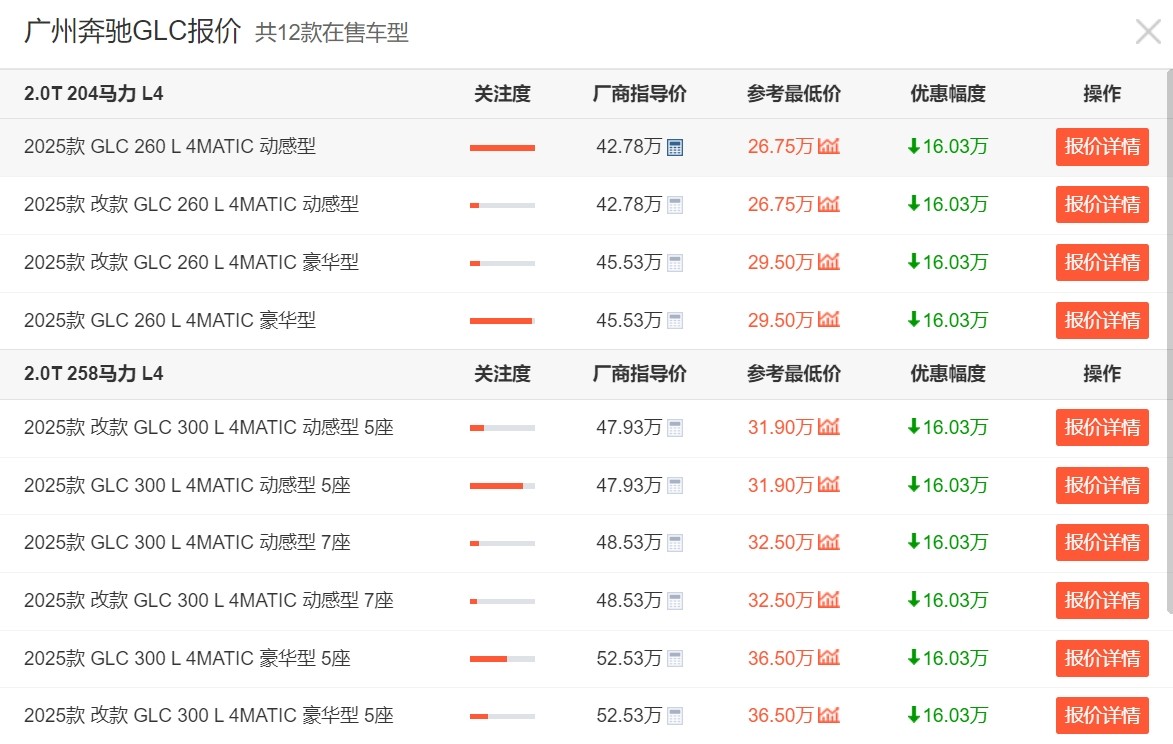Screen dimensions: 1173x744
Task: Open model 2025款 改款 GLC 300 L 豪华型 5座
Action: pos(209,716)
